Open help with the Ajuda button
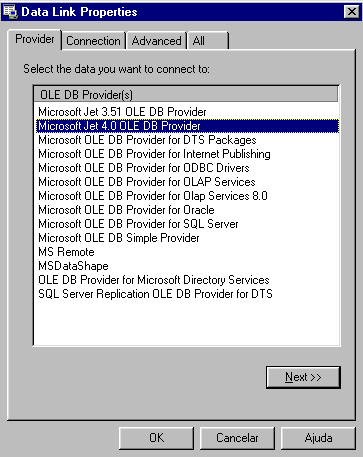 point(318,438)
